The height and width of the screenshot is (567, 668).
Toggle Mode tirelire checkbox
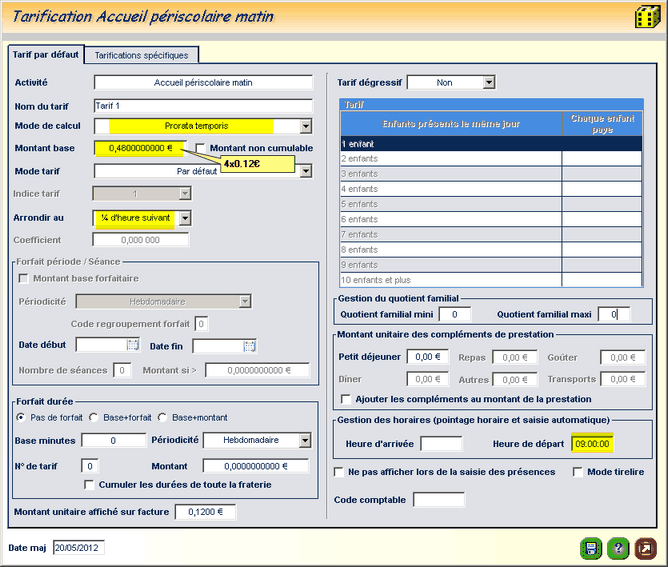point(579,471)
